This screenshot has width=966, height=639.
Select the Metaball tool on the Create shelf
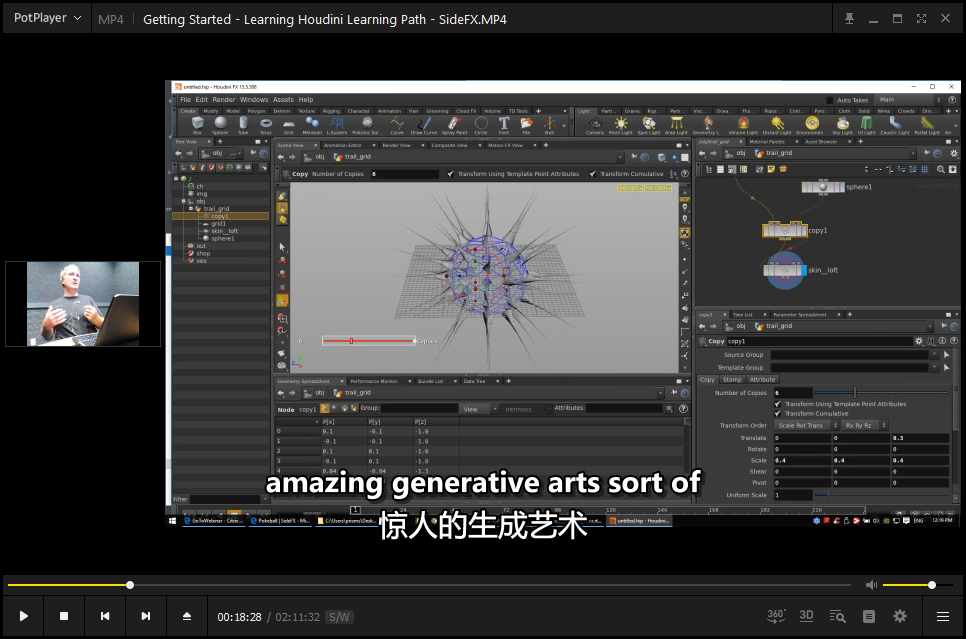tap(312, 123)
